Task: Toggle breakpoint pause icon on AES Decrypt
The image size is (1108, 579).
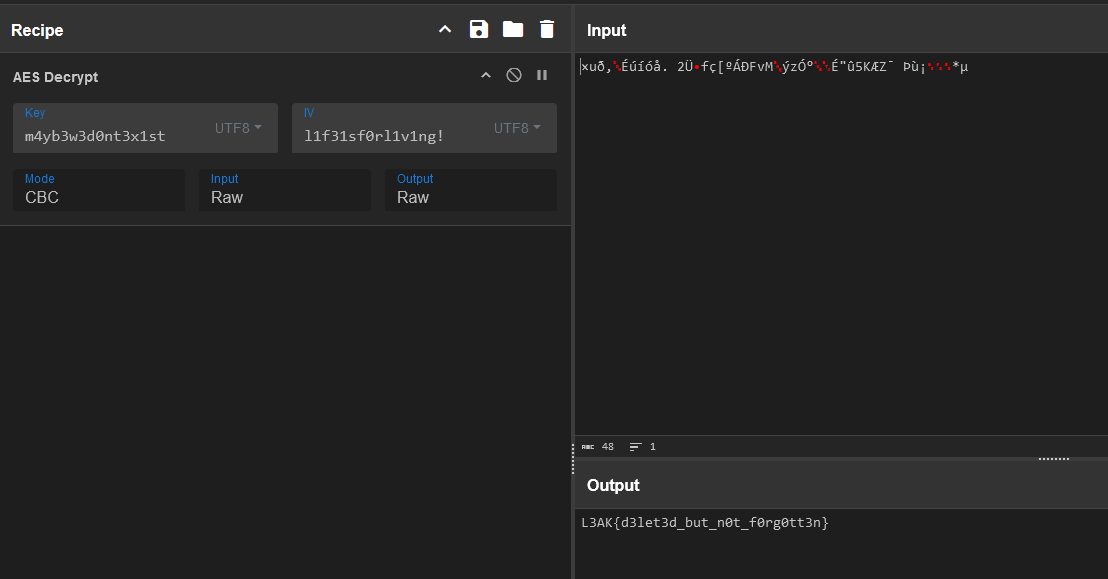Action: click(542, 76)
